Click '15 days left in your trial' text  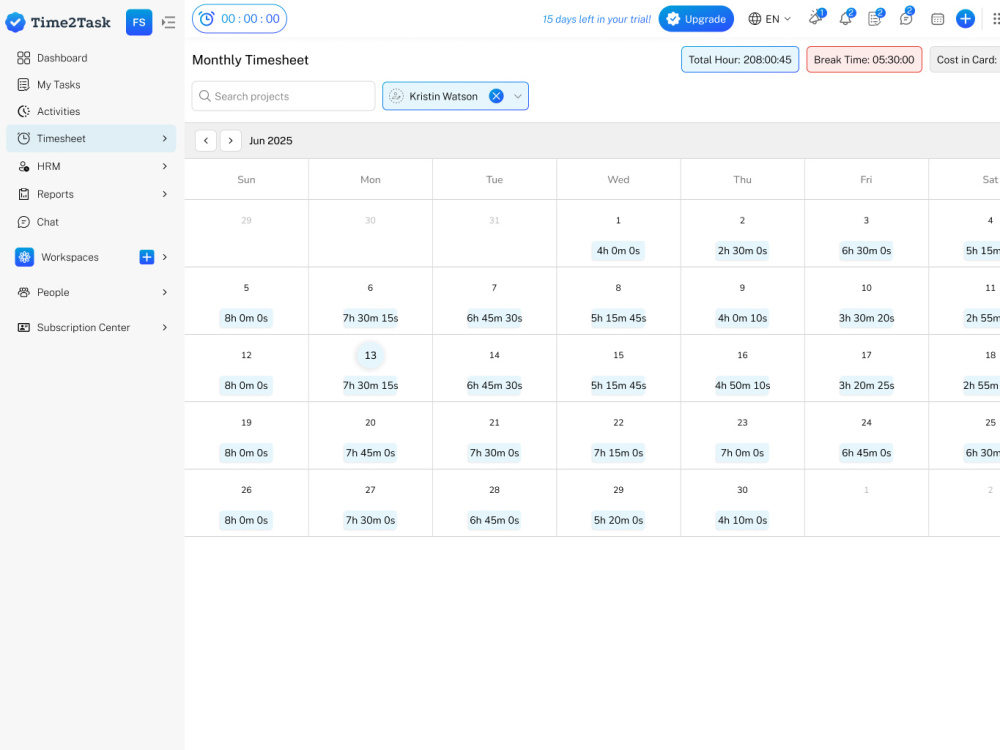(x=596, y=19)
